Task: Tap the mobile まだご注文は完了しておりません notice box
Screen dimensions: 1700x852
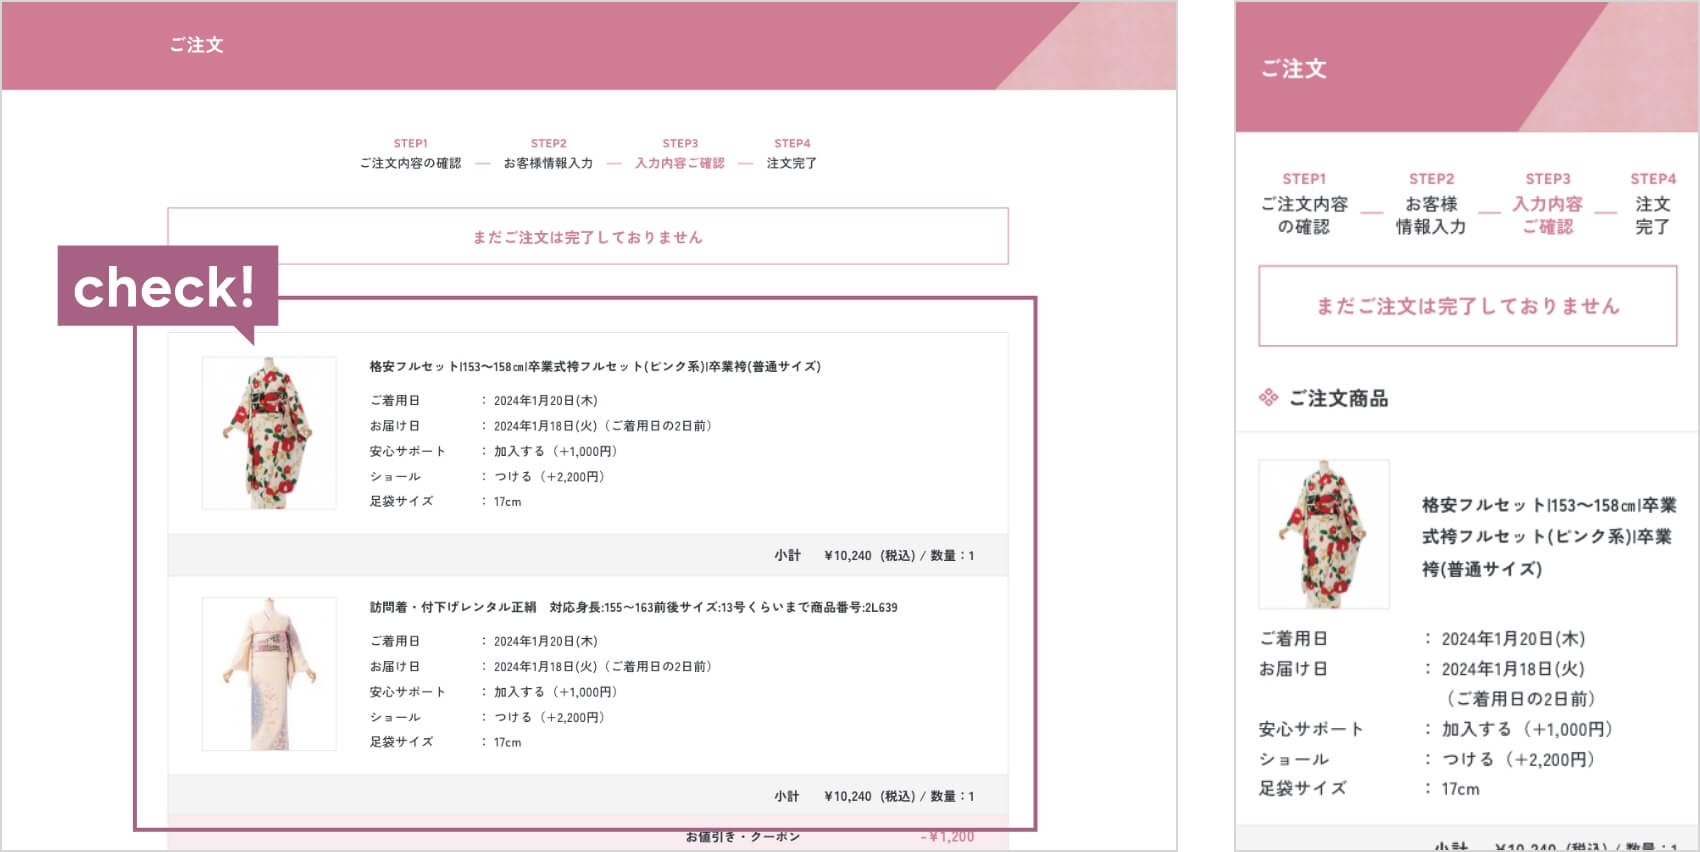Action: (1467, 306)
